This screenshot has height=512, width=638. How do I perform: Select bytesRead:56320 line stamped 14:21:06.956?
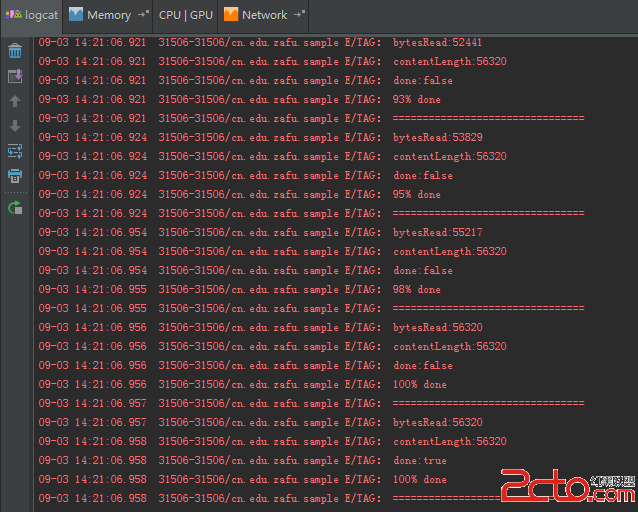click(260, 328)
